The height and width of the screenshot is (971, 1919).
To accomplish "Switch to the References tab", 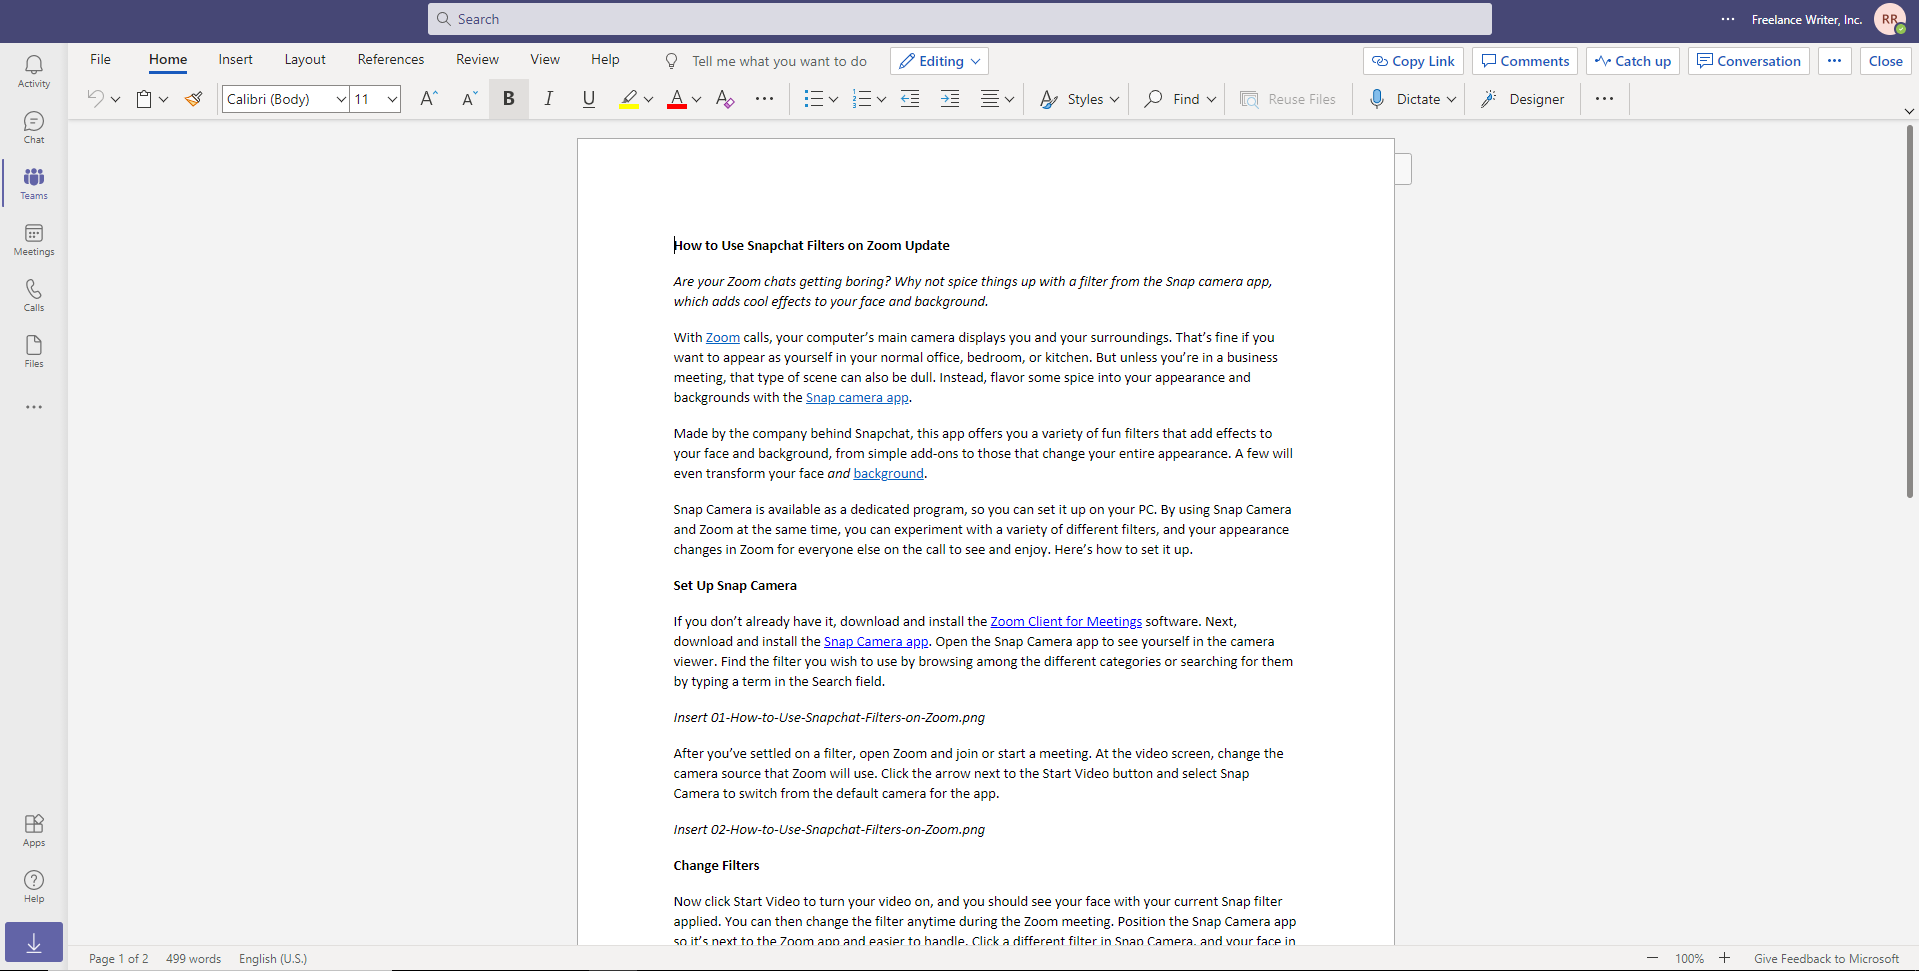I will pos(391,60).
